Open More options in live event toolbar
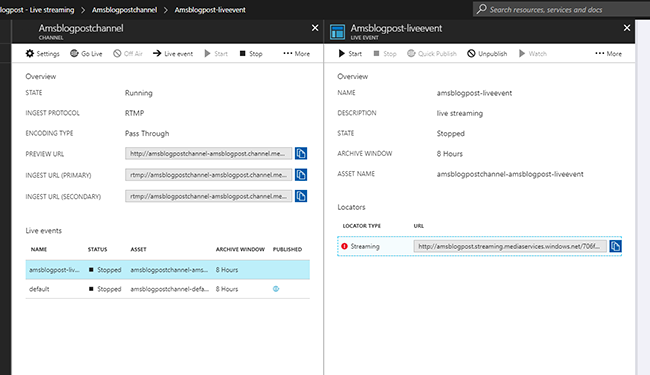Screen dimensions: 650x375 608,53
